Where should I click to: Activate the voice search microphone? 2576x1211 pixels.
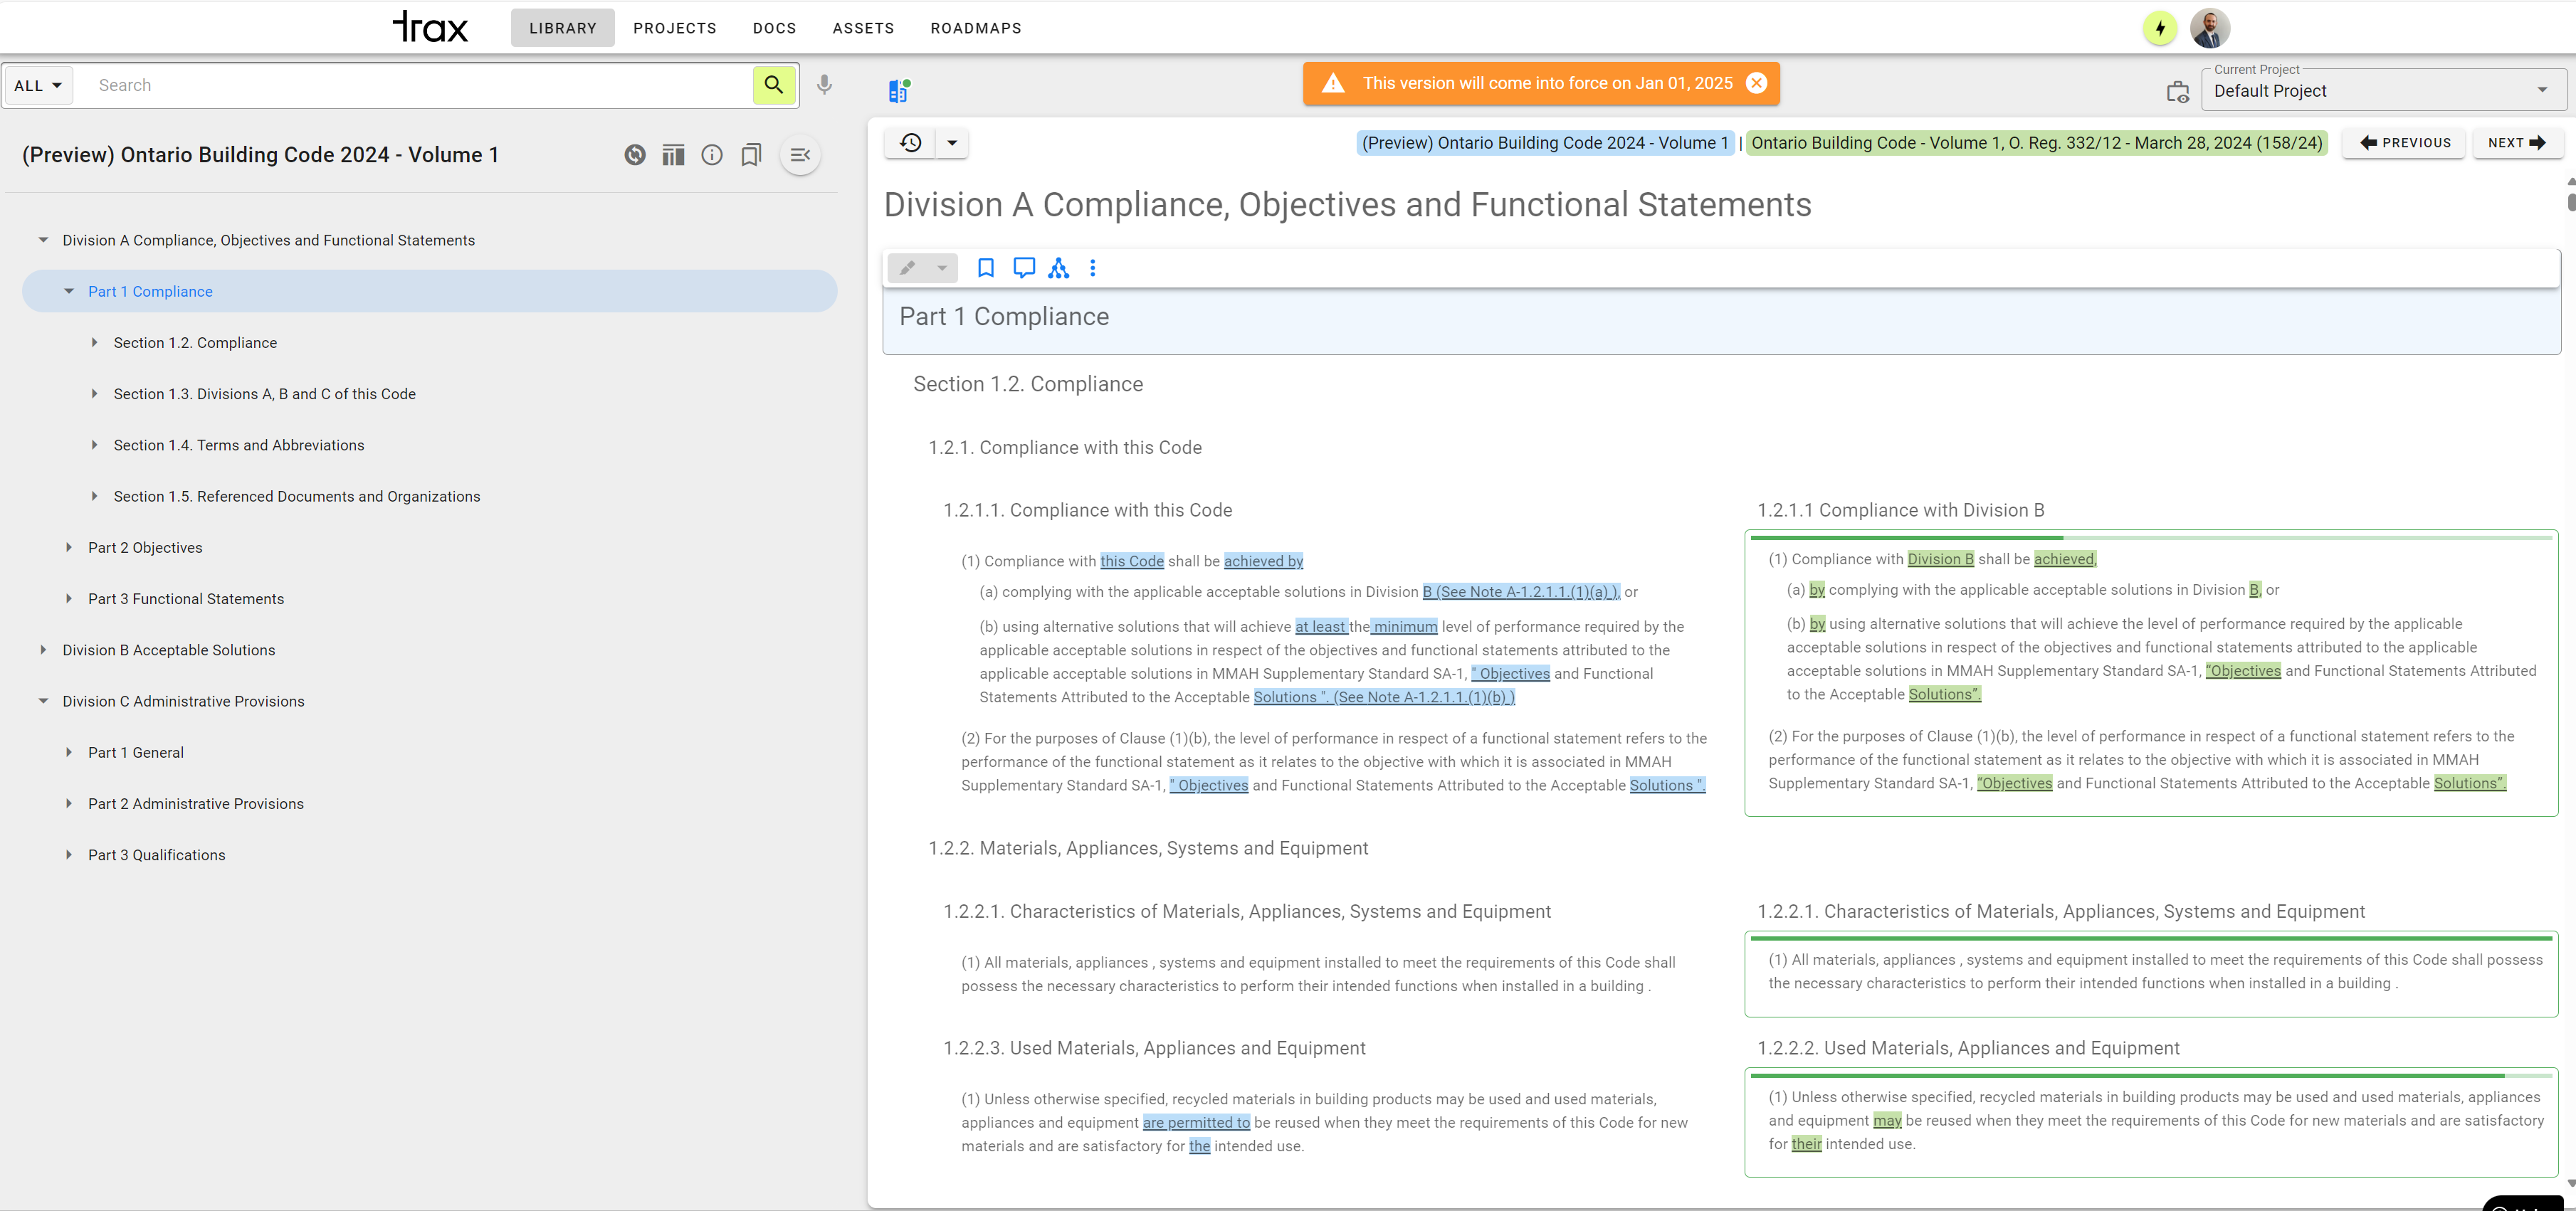[x=824, y=85]
